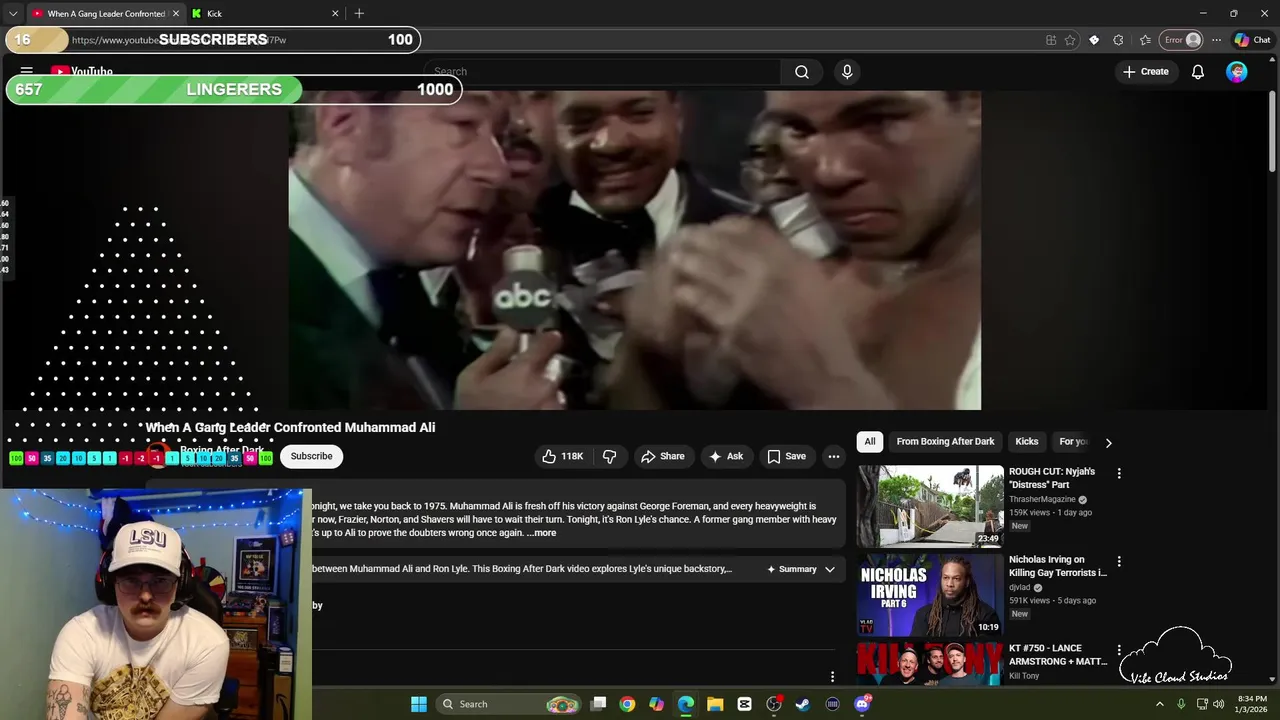Click the taskbar Search box

click(510, 704)
